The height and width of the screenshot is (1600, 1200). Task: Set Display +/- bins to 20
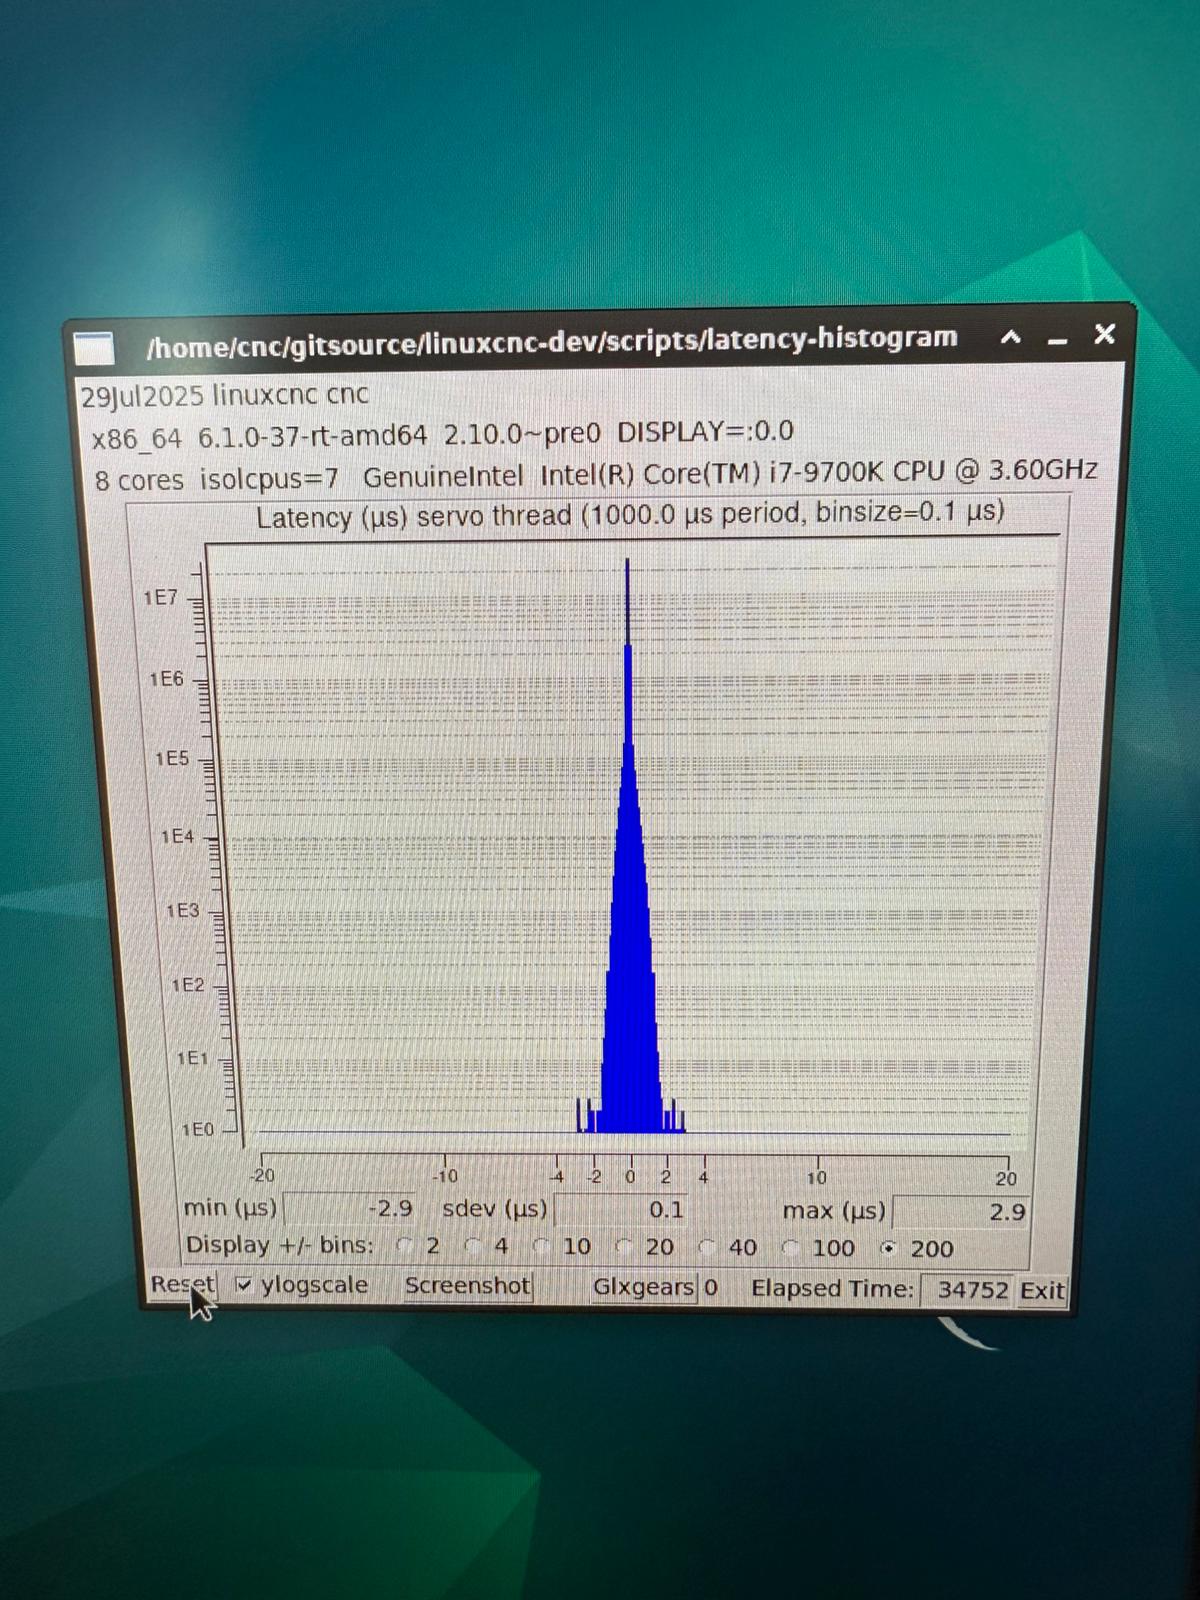623,1247
